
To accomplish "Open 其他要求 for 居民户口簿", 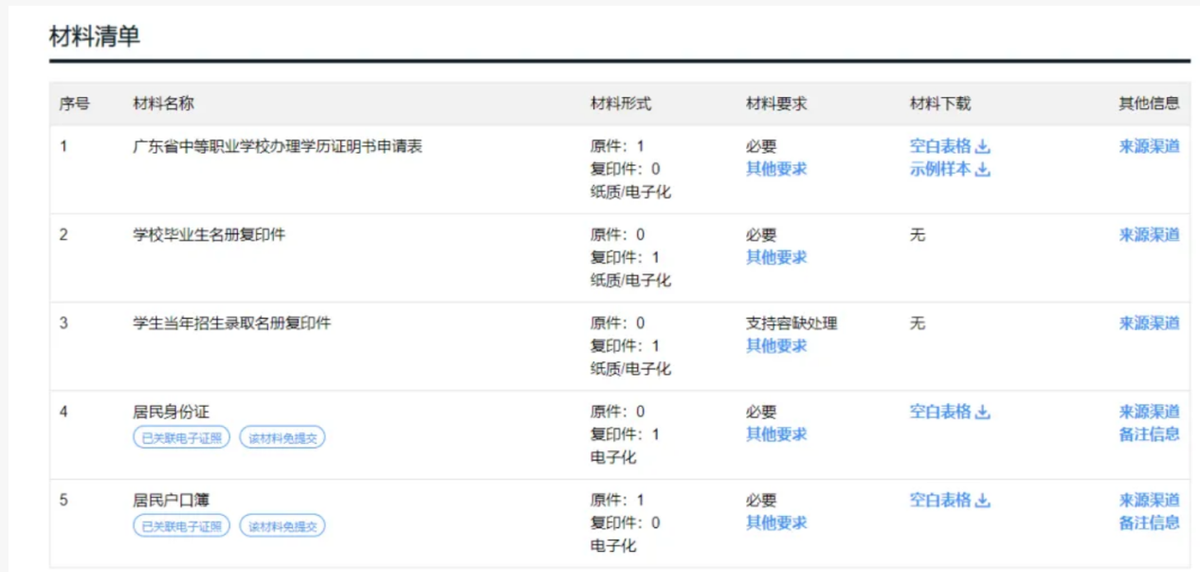I will (776, 522).
